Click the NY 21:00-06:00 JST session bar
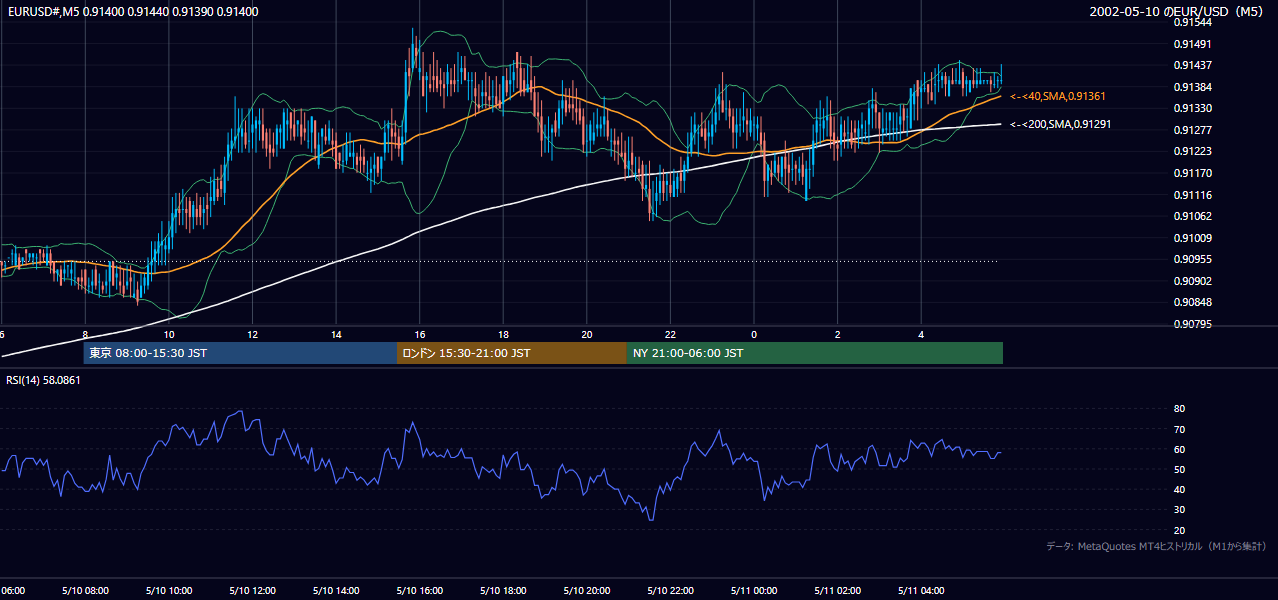The height and width of the screenshot is (600, 1278). tap(815, 353)
